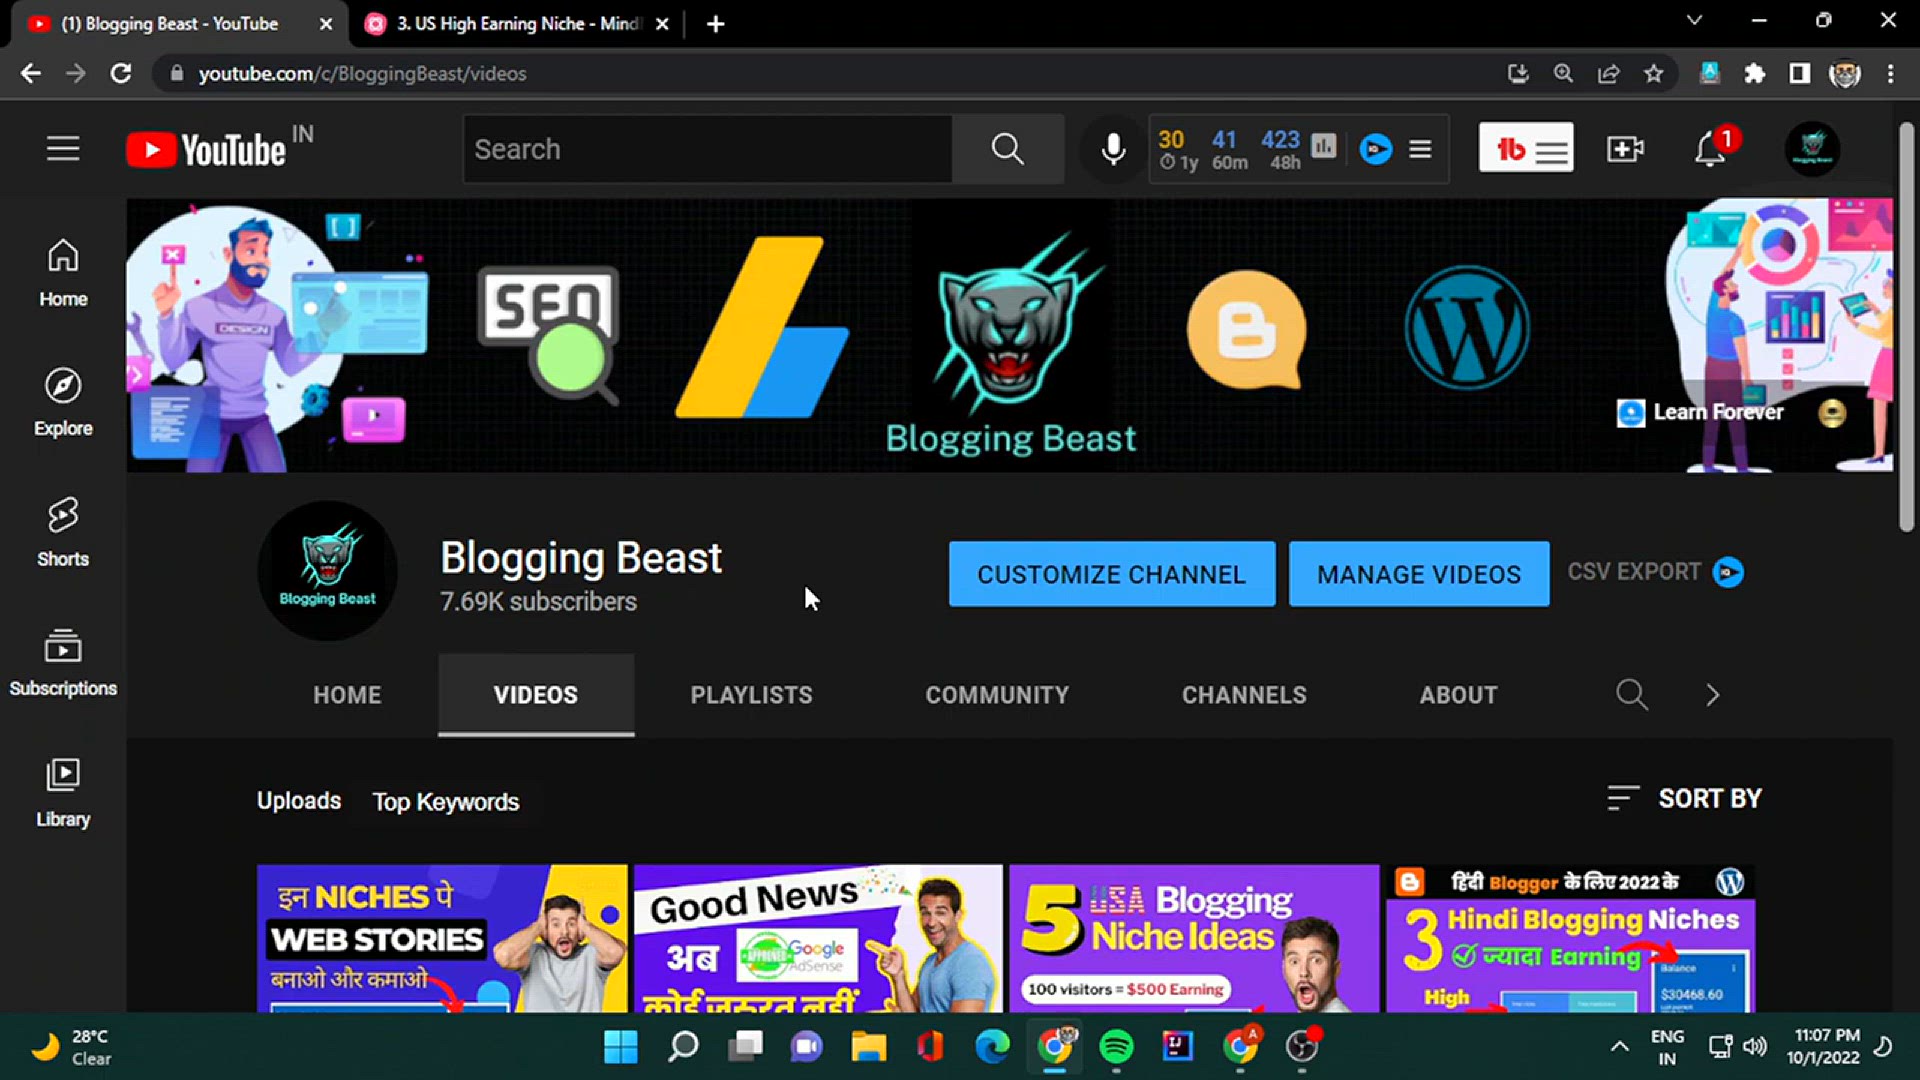This screenshot has height=1080, width=1920.
Task: Open the vidIQ three-line dropdown menu
Action: point(1420,149)
